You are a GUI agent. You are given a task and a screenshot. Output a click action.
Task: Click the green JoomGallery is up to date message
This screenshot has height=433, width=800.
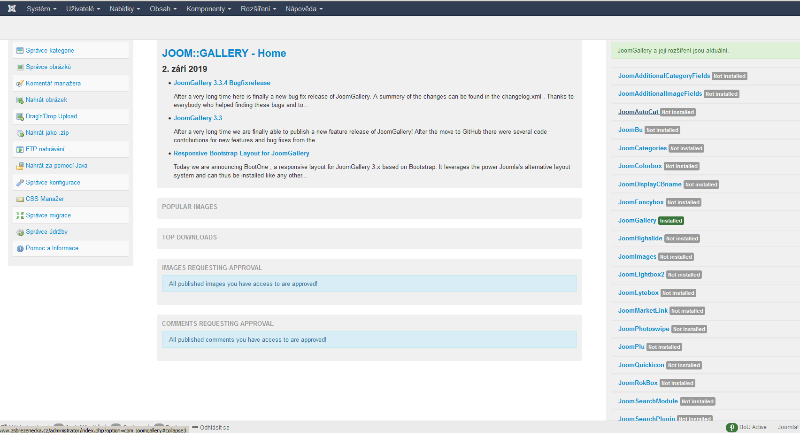click(x=706, y=50)
